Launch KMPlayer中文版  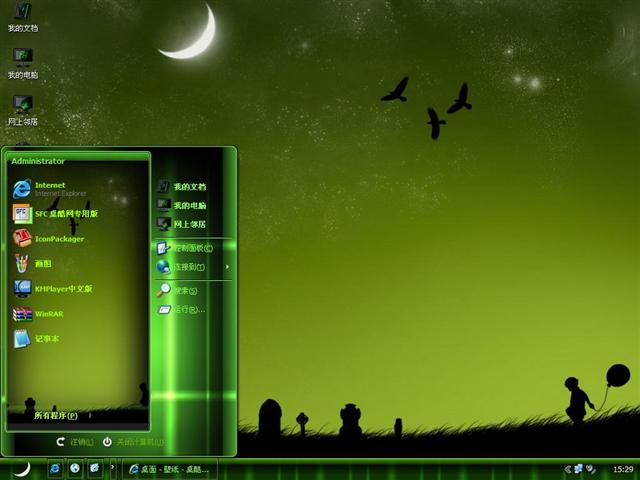pos(53,289)
